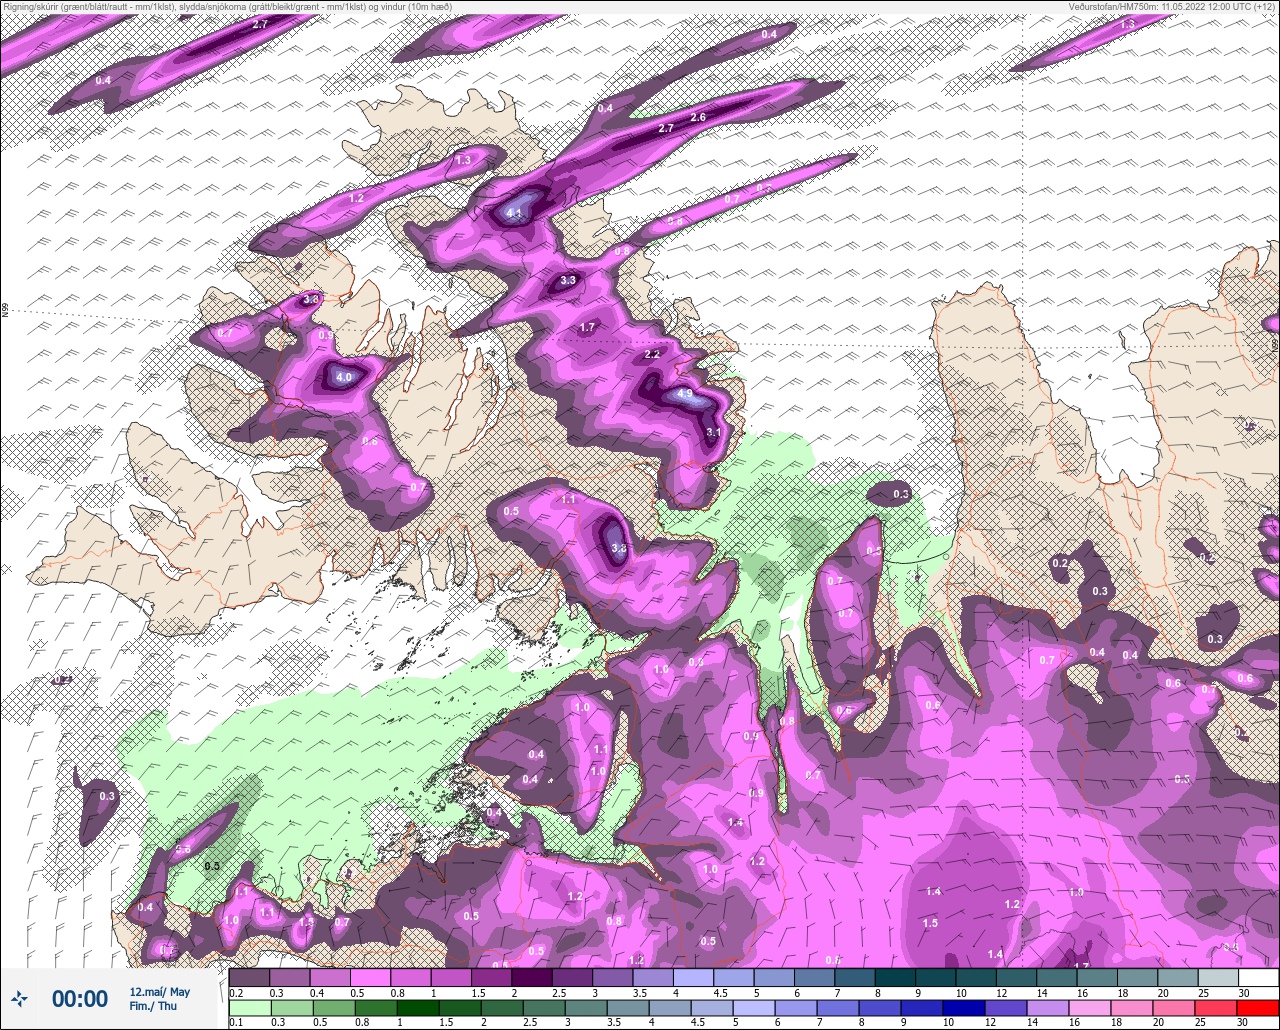
Task: Click the 00:00 forecast time display
Action: pyautogui.click(x=80, y=999)
